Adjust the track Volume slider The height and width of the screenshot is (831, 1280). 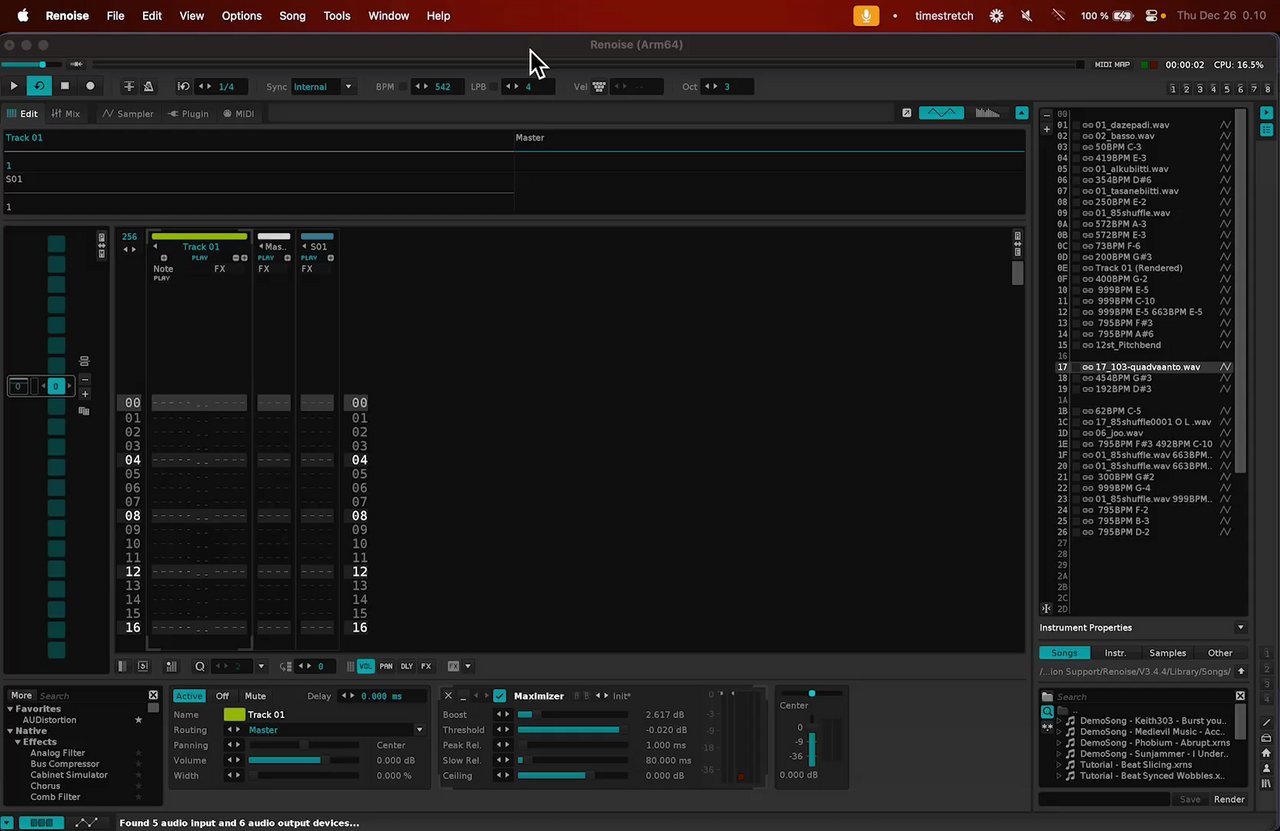pos(304,761)
